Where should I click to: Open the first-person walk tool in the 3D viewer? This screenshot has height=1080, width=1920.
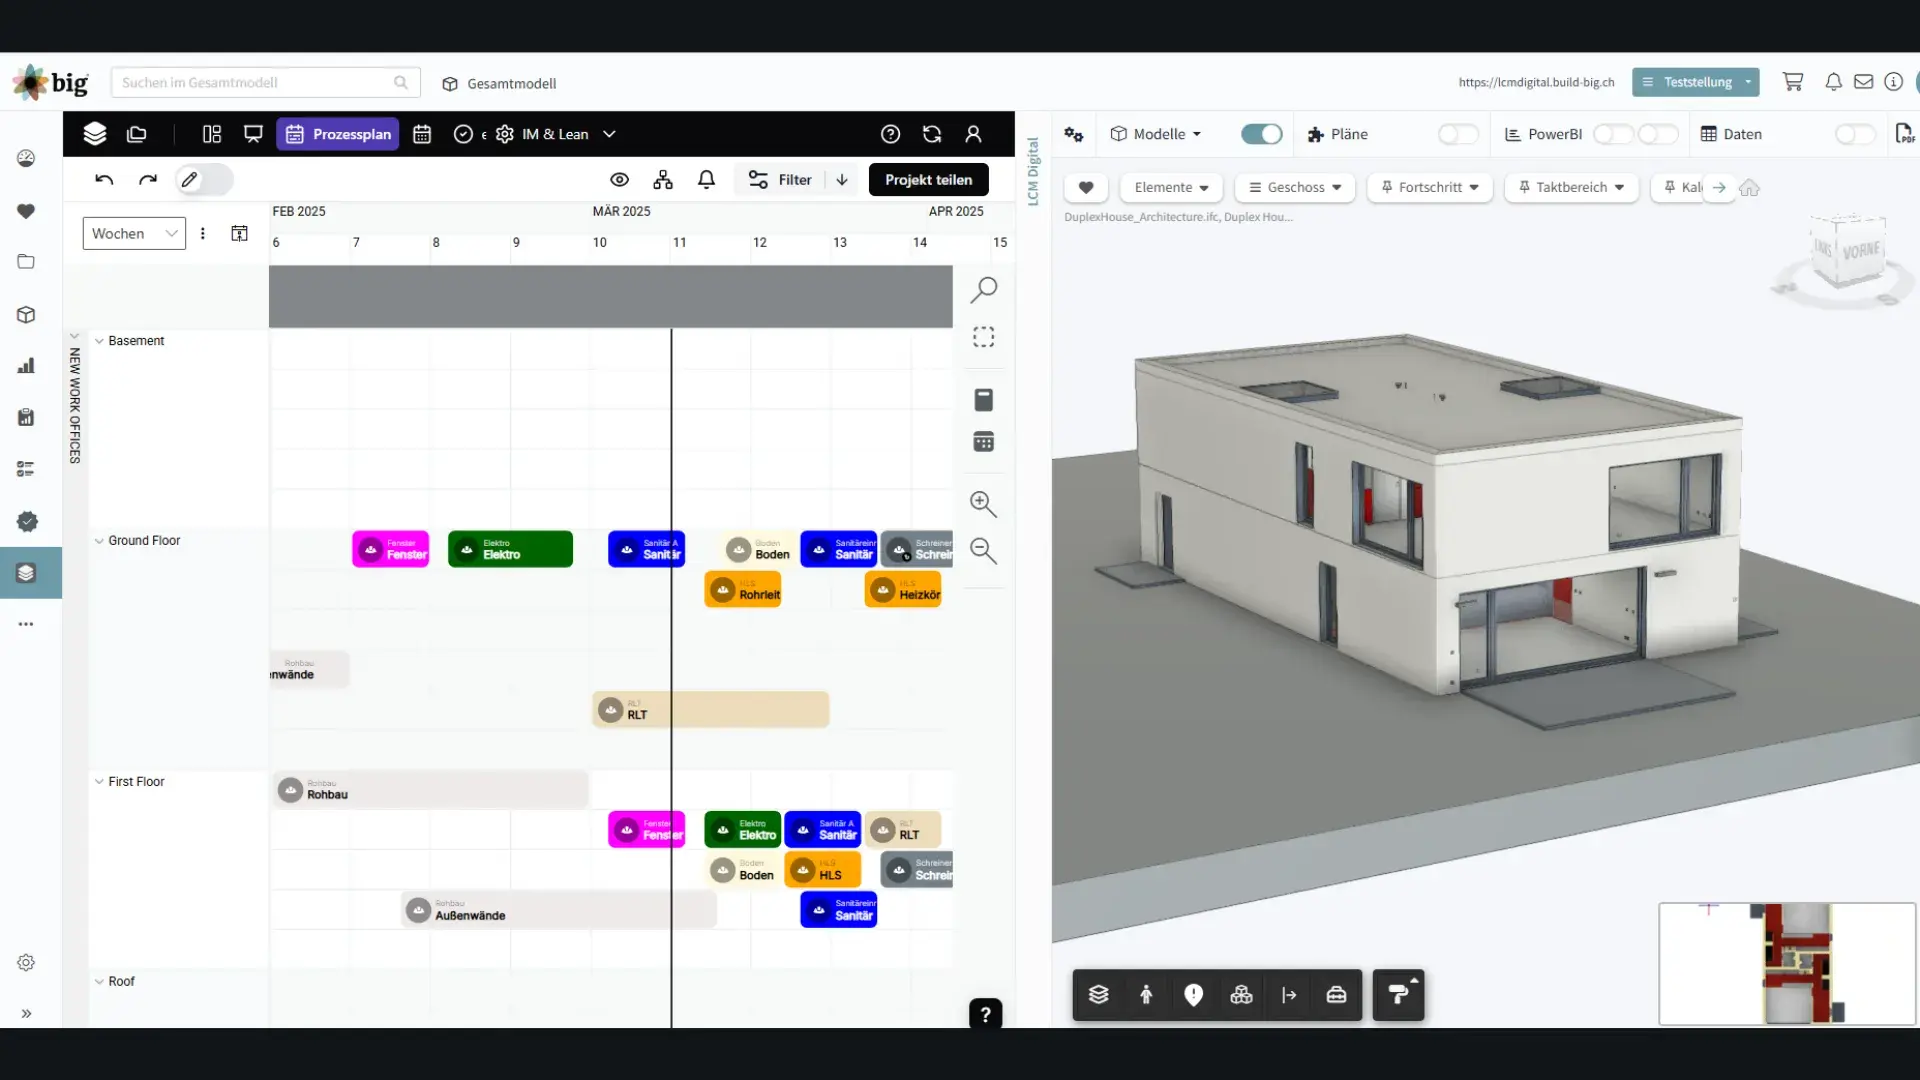click(x=1146, y=995)
